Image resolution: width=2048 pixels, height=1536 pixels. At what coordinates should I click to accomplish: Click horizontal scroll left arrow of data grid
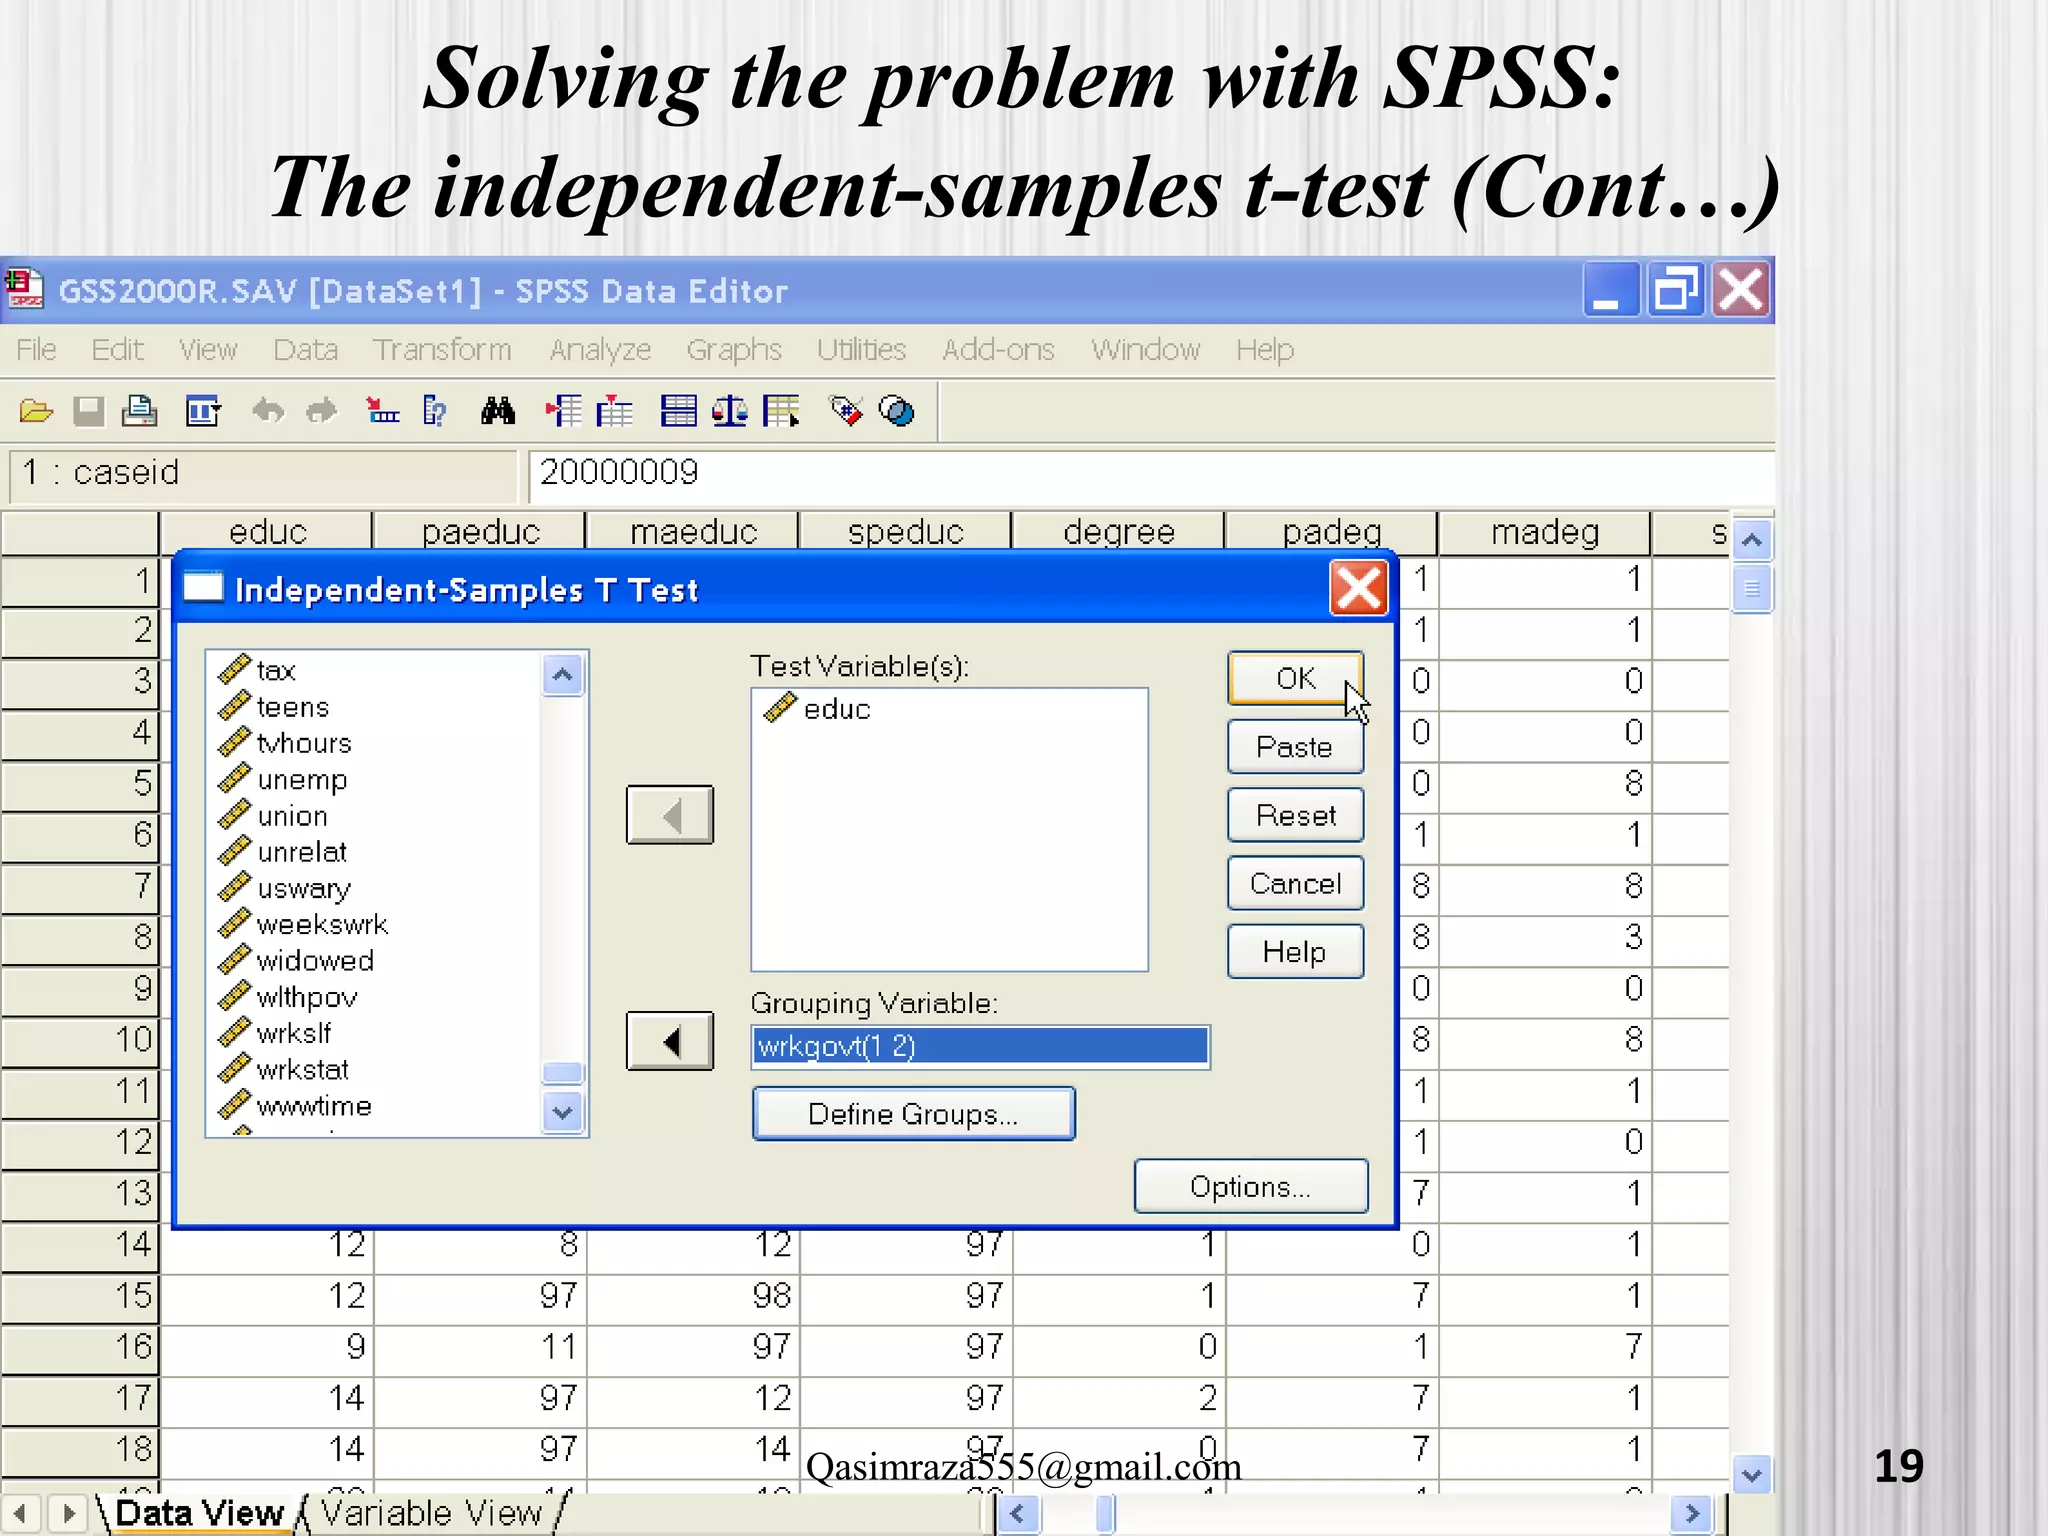1018,1514
